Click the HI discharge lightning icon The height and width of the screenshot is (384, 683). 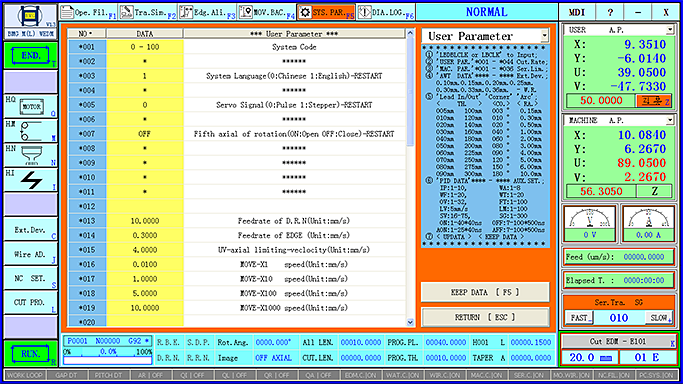[x=30, y=180]
